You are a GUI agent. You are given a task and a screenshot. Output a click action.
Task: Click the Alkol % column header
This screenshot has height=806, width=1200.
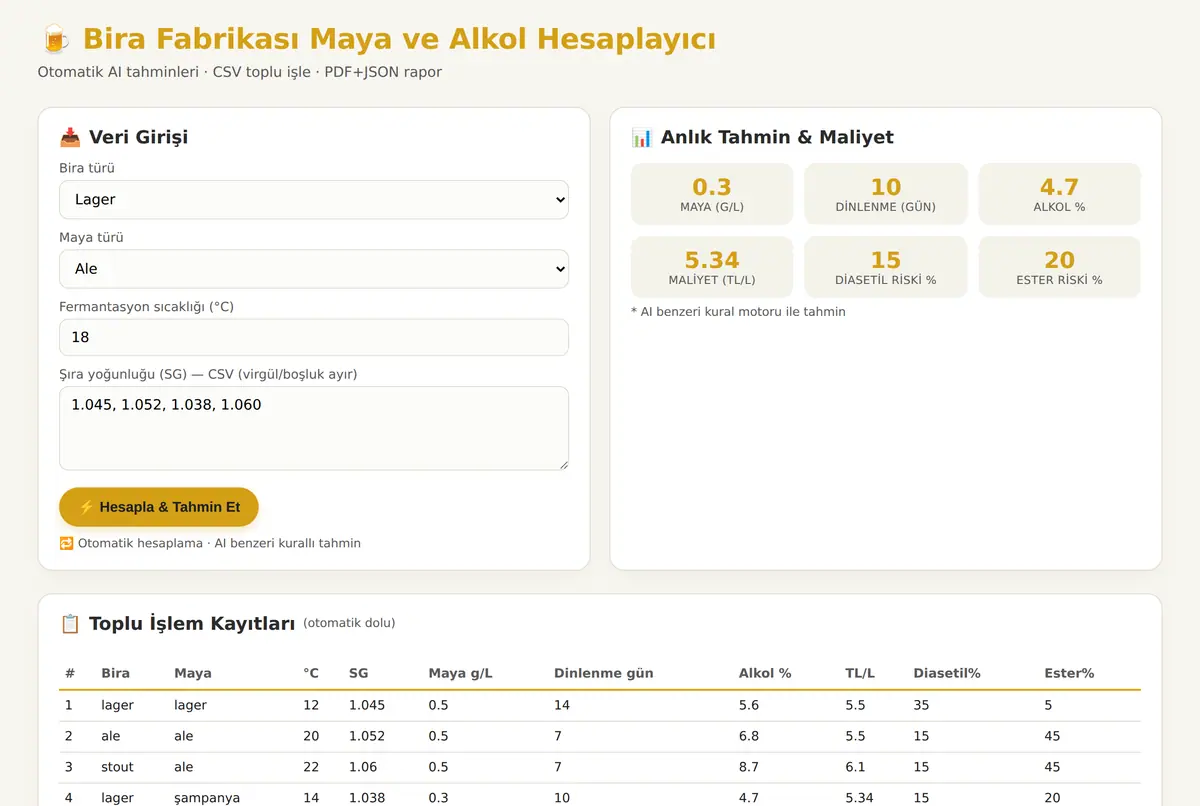pyautogui.click(x=765, y=673)
